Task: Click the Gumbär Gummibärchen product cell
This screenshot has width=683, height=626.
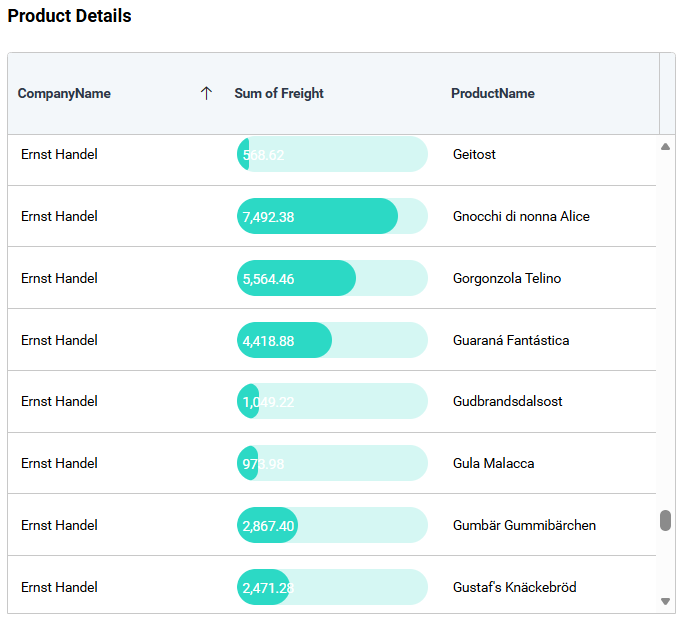Action: 524,525
